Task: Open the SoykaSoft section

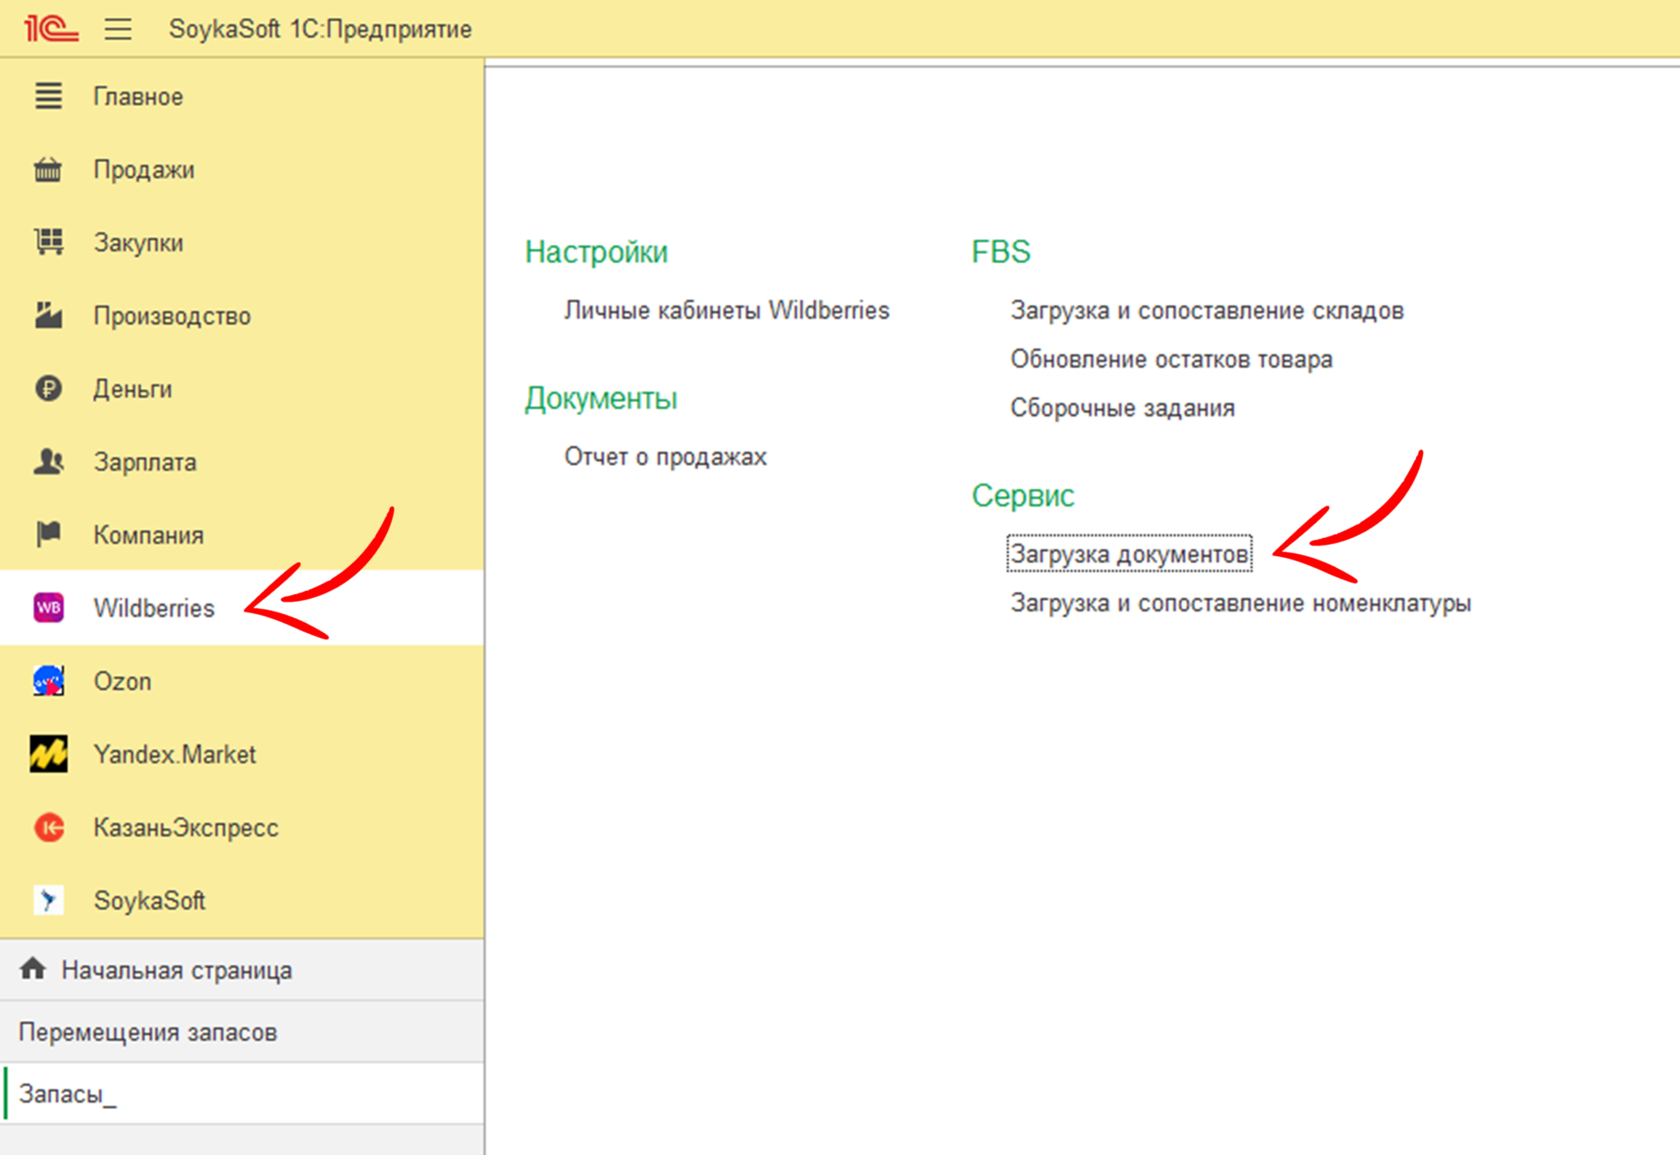Action: pos(242,900)
